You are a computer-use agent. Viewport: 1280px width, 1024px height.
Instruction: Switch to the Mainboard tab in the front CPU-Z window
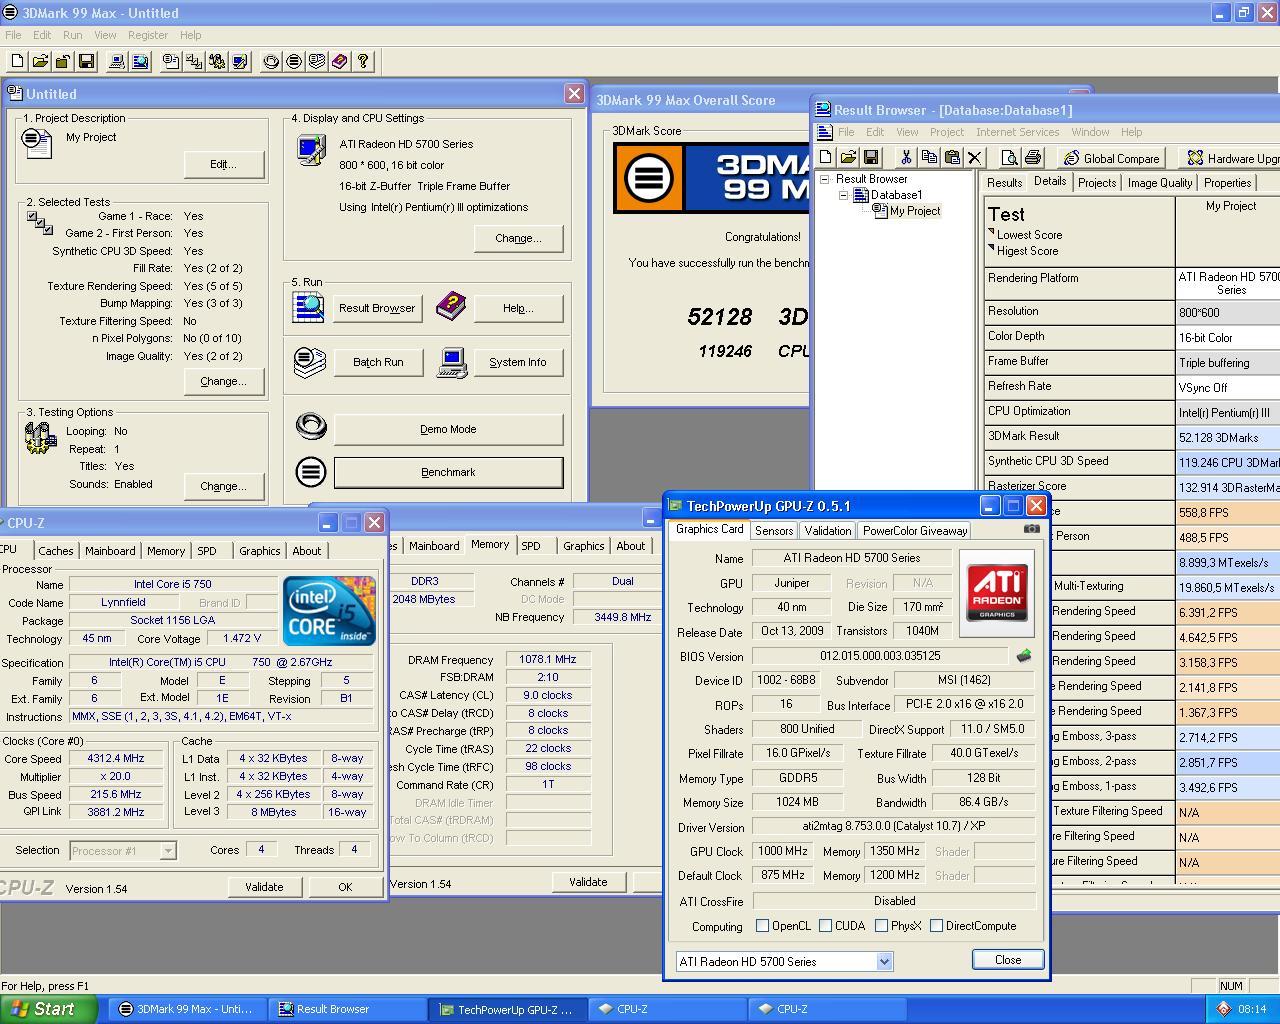point(110,551)
